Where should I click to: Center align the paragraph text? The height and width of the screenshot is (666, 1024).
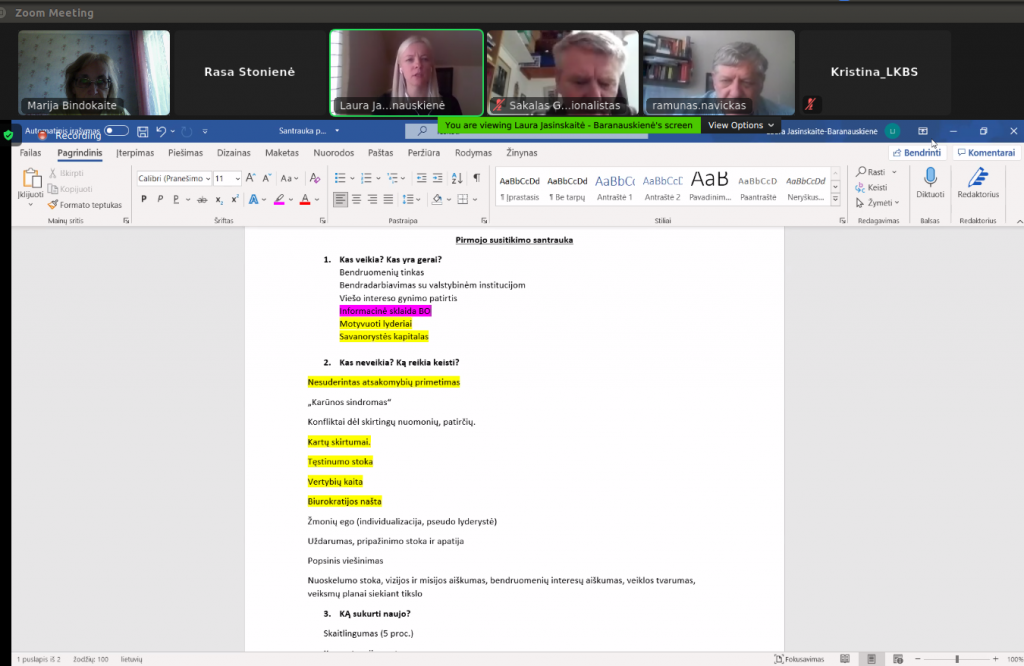tap(358, 199)
